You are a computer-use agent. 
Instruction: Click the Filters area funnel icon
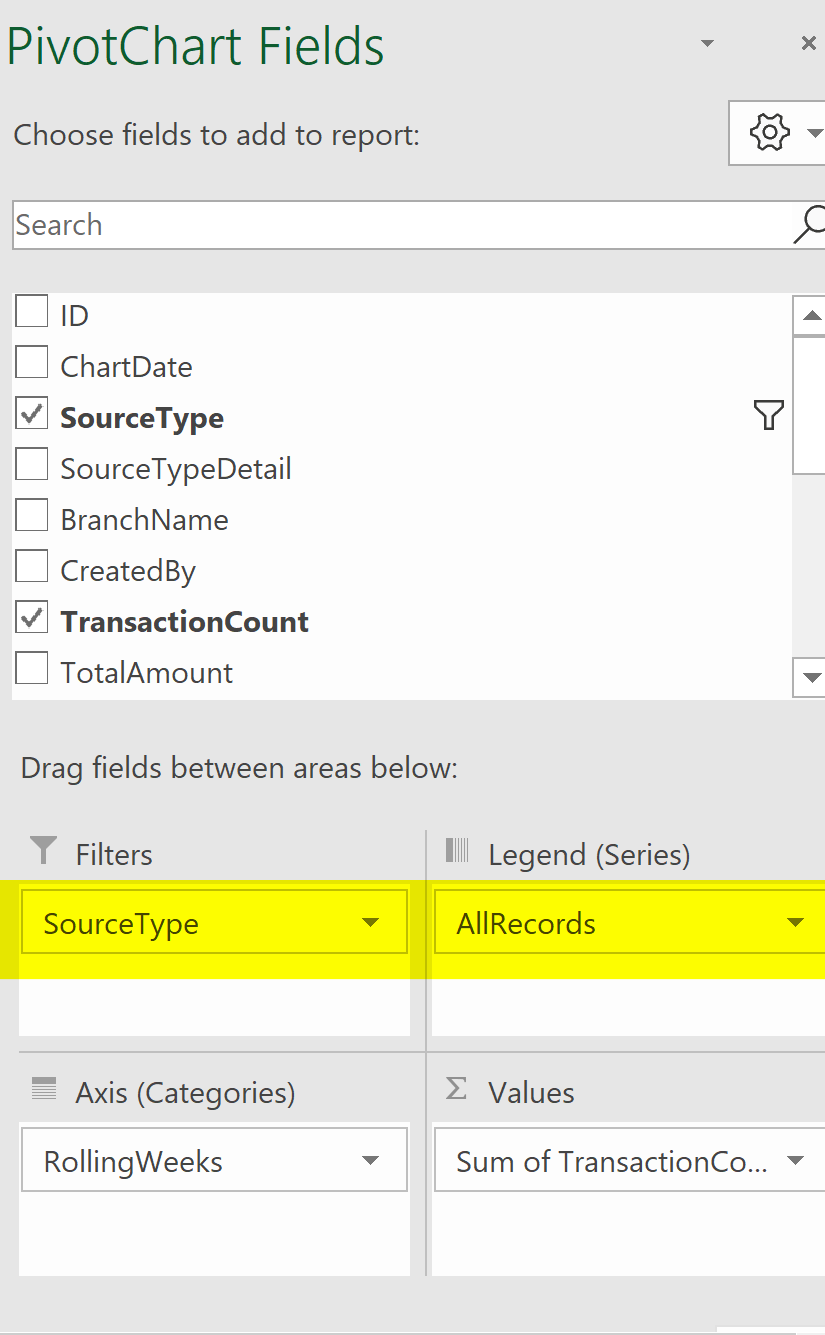[x=44, y=851]
